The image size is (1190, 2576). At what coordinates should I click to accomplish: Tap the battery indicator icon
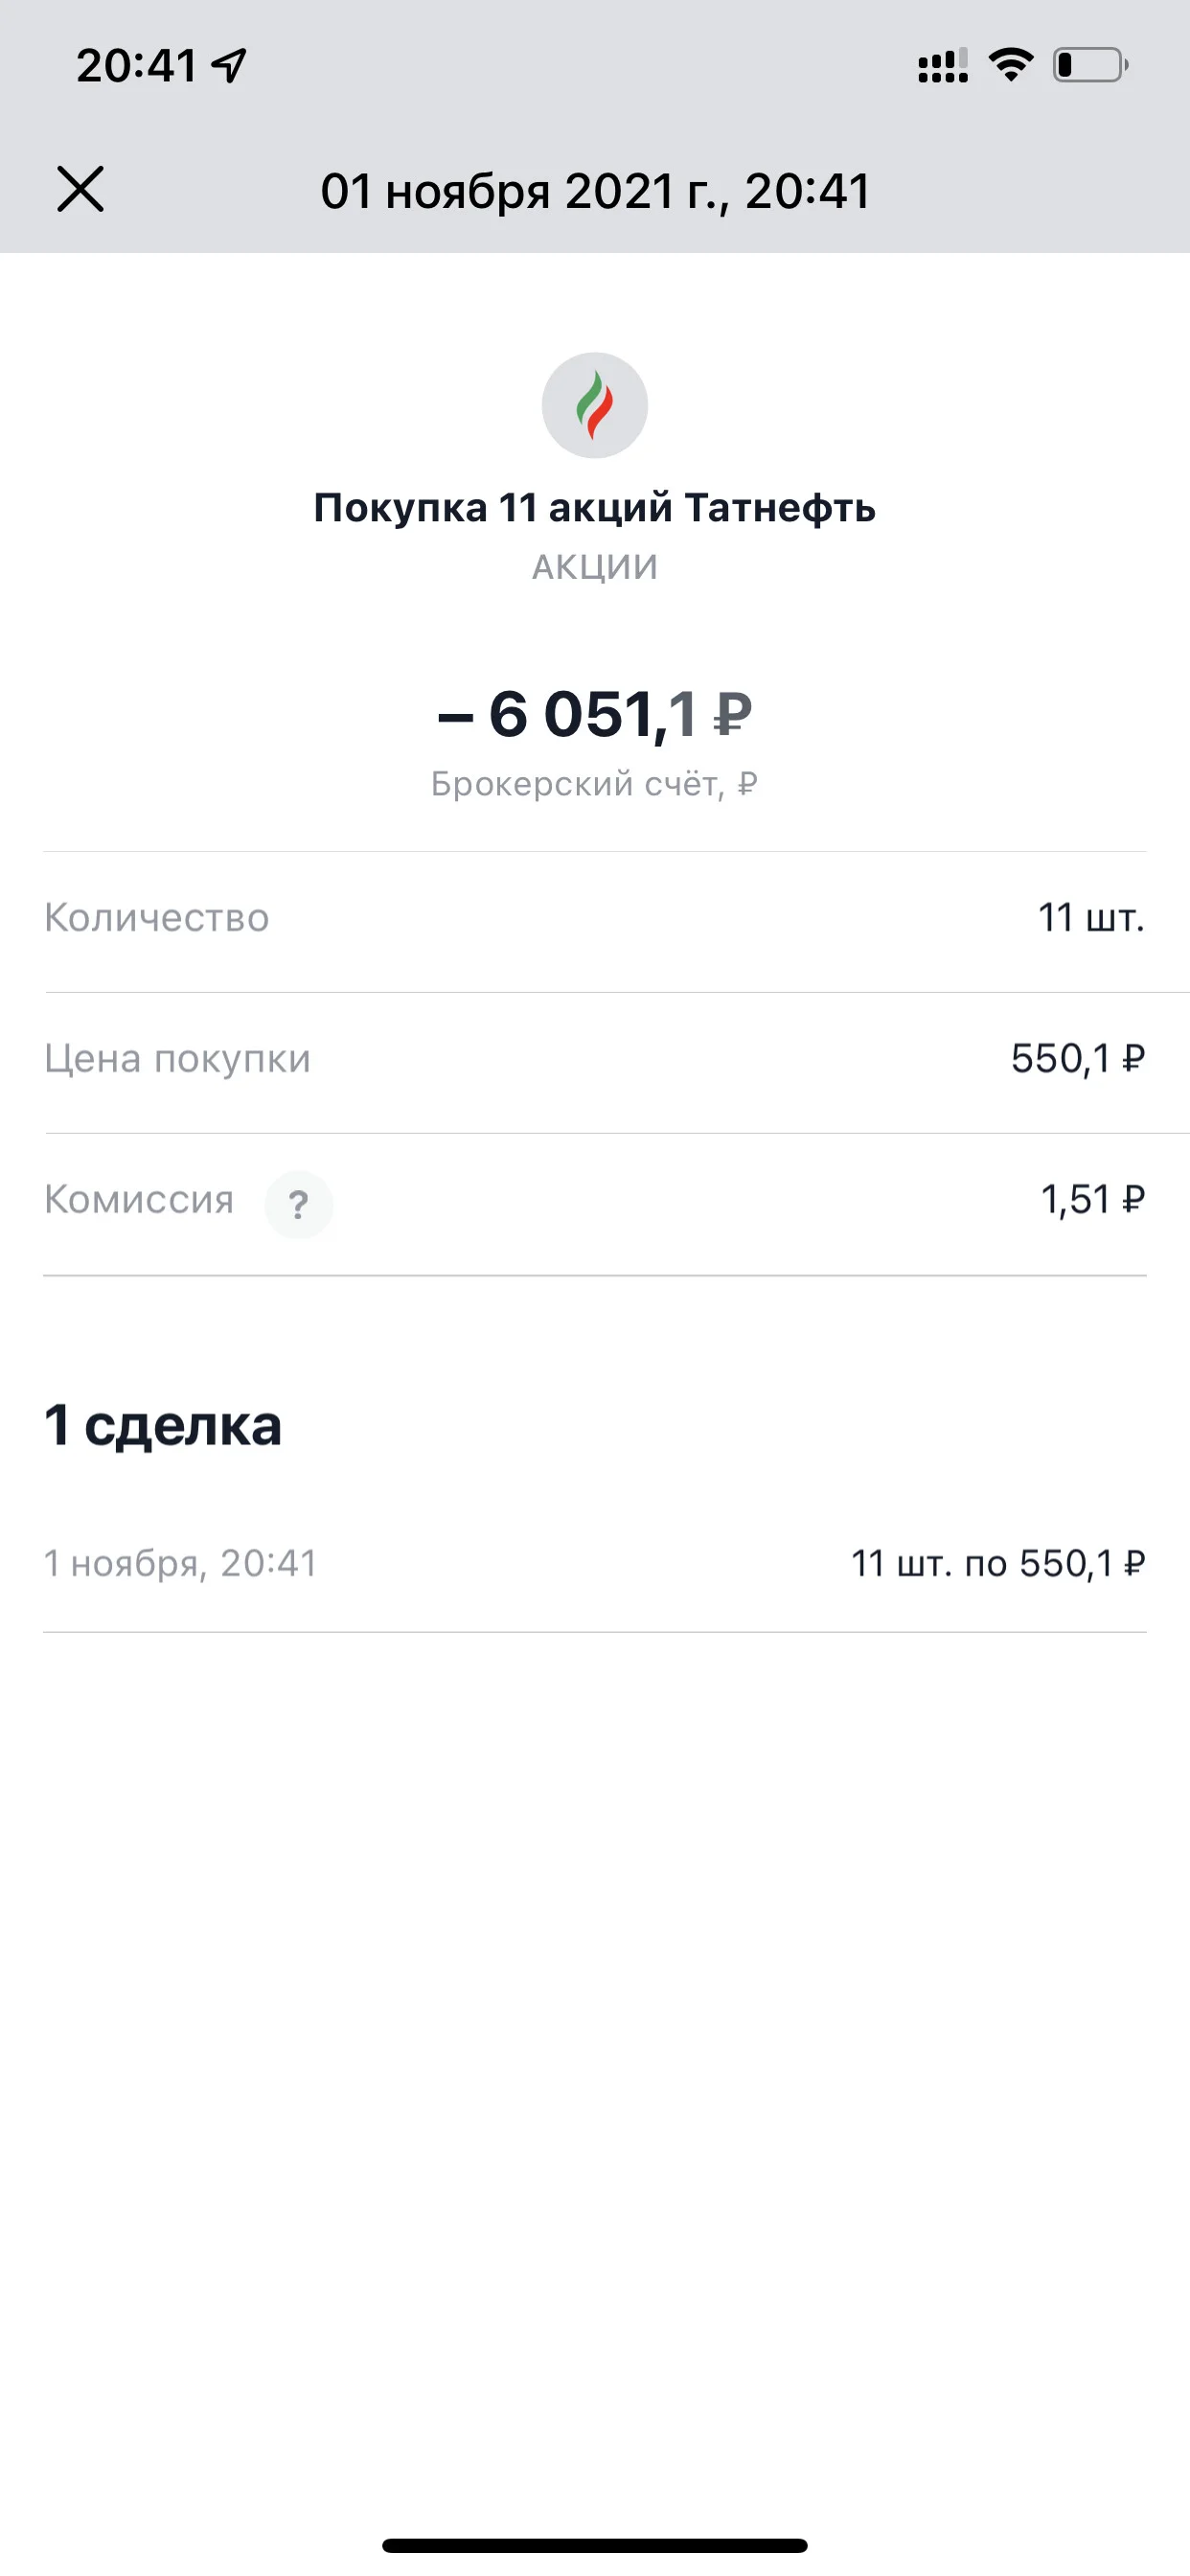point(1090,65)
